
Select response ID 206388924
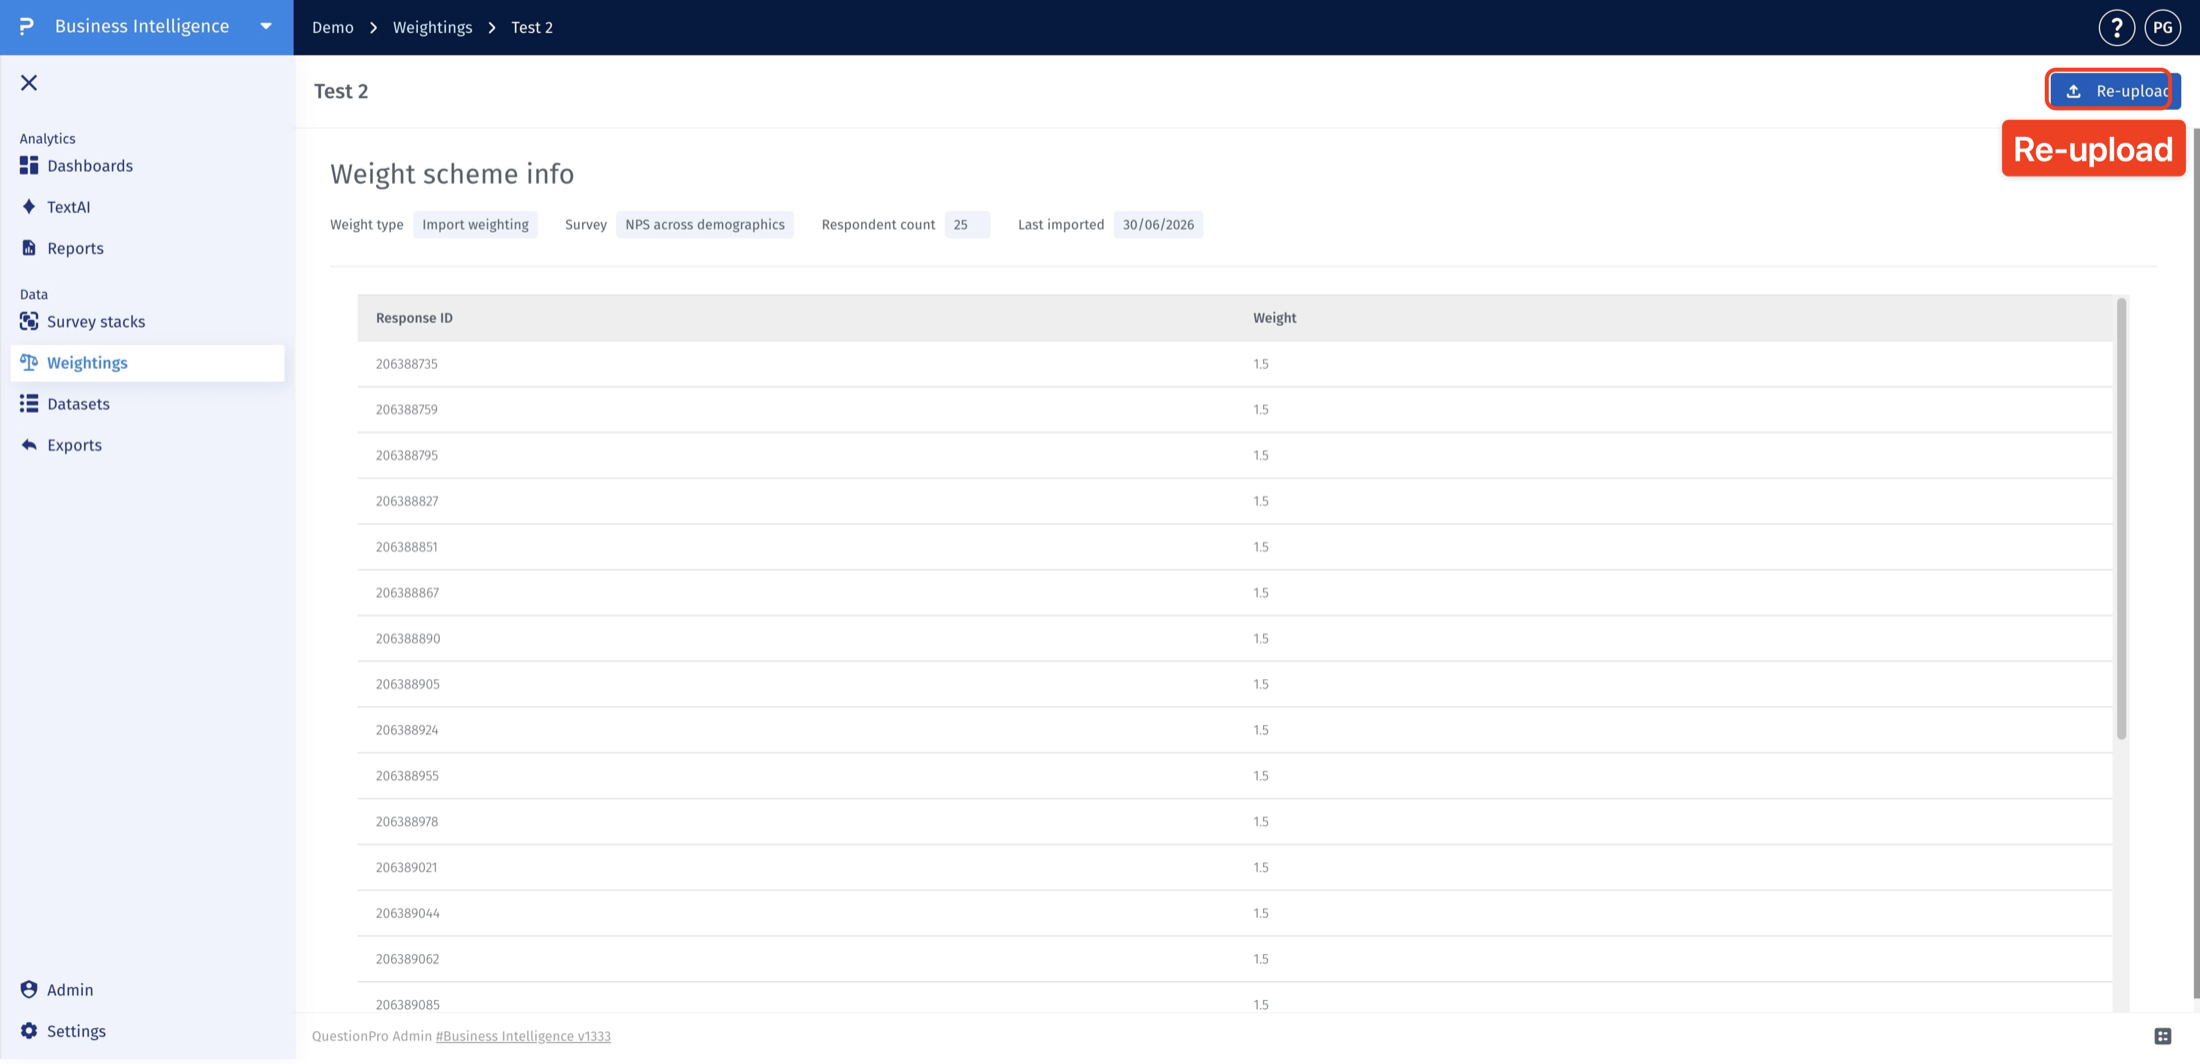click(407, 730)
